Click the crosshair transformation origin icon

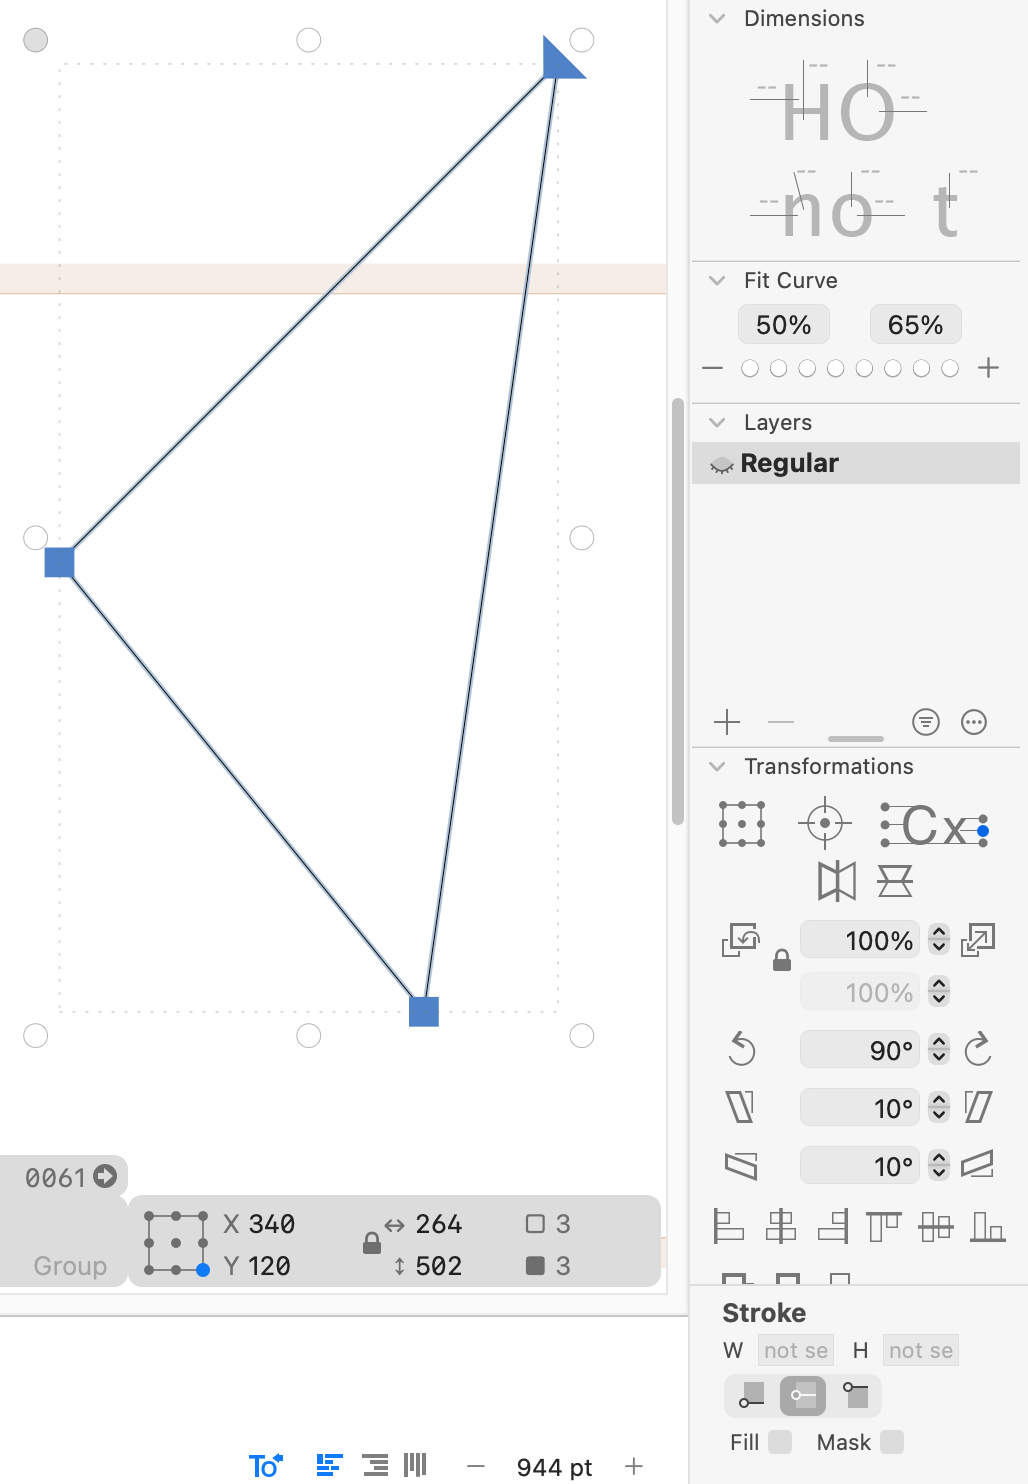[x=824, y=824]
